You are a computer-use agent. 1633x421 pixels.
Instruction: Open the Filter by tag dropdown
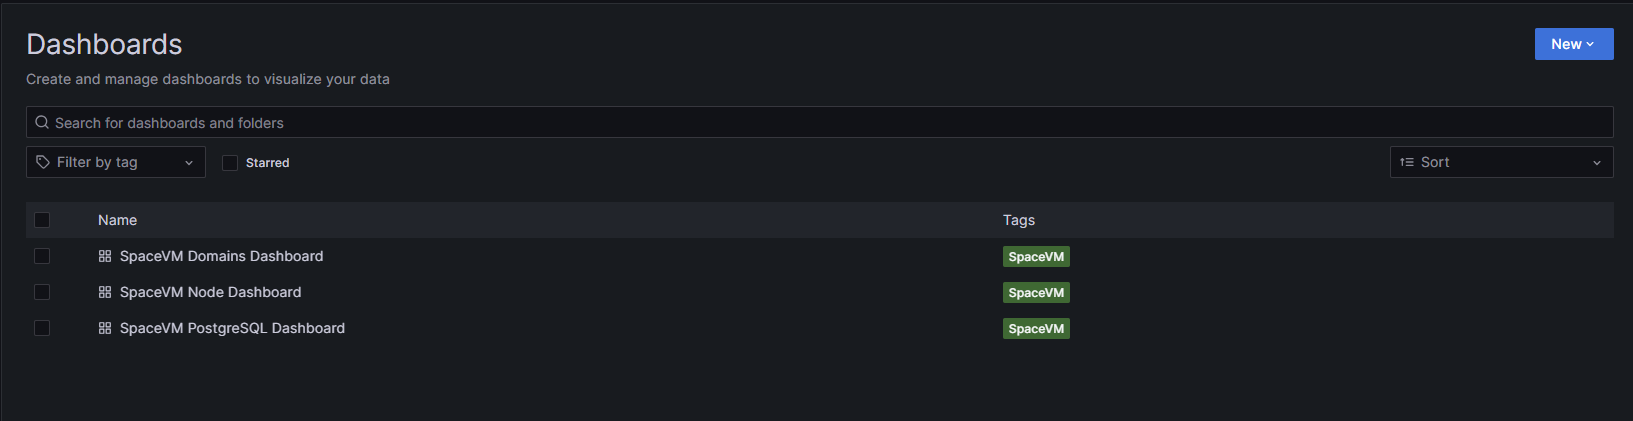116,162
